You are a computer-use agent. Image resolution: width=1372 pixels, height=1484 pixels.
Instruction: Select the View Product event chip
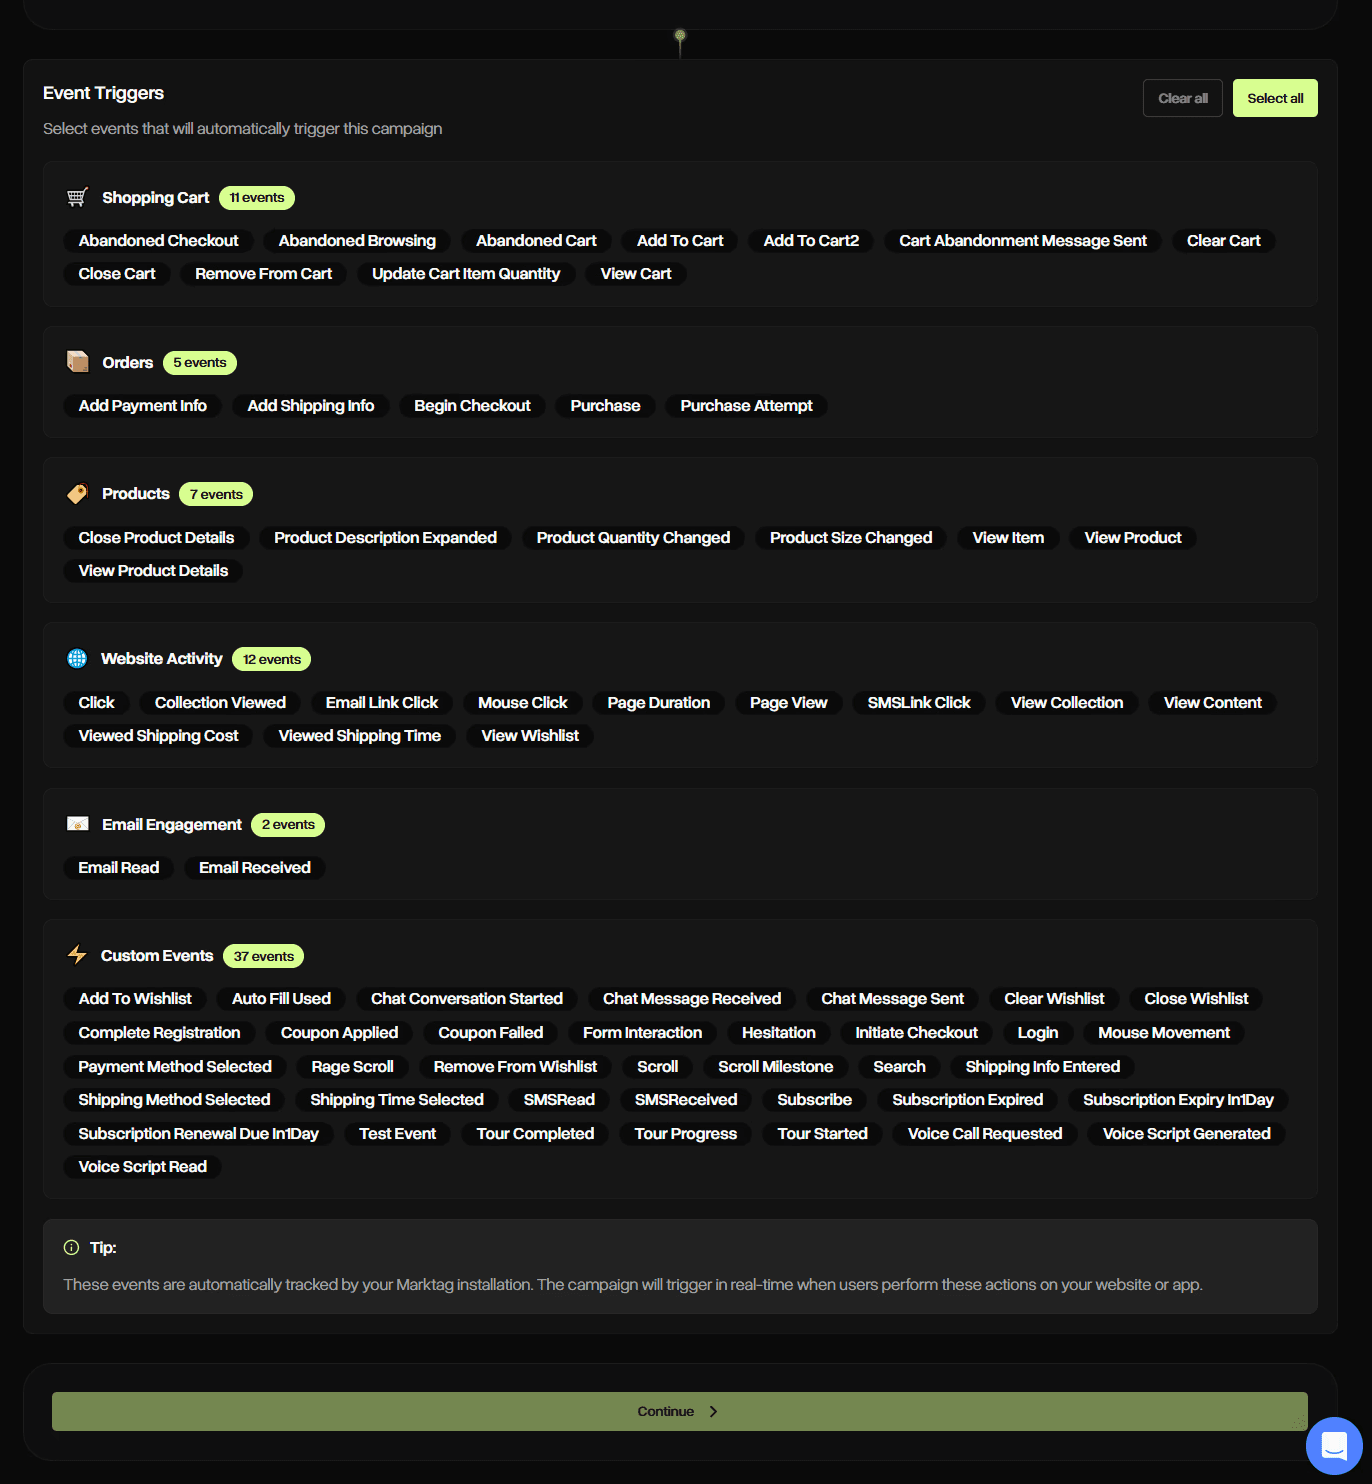(x=1133, y=538)
